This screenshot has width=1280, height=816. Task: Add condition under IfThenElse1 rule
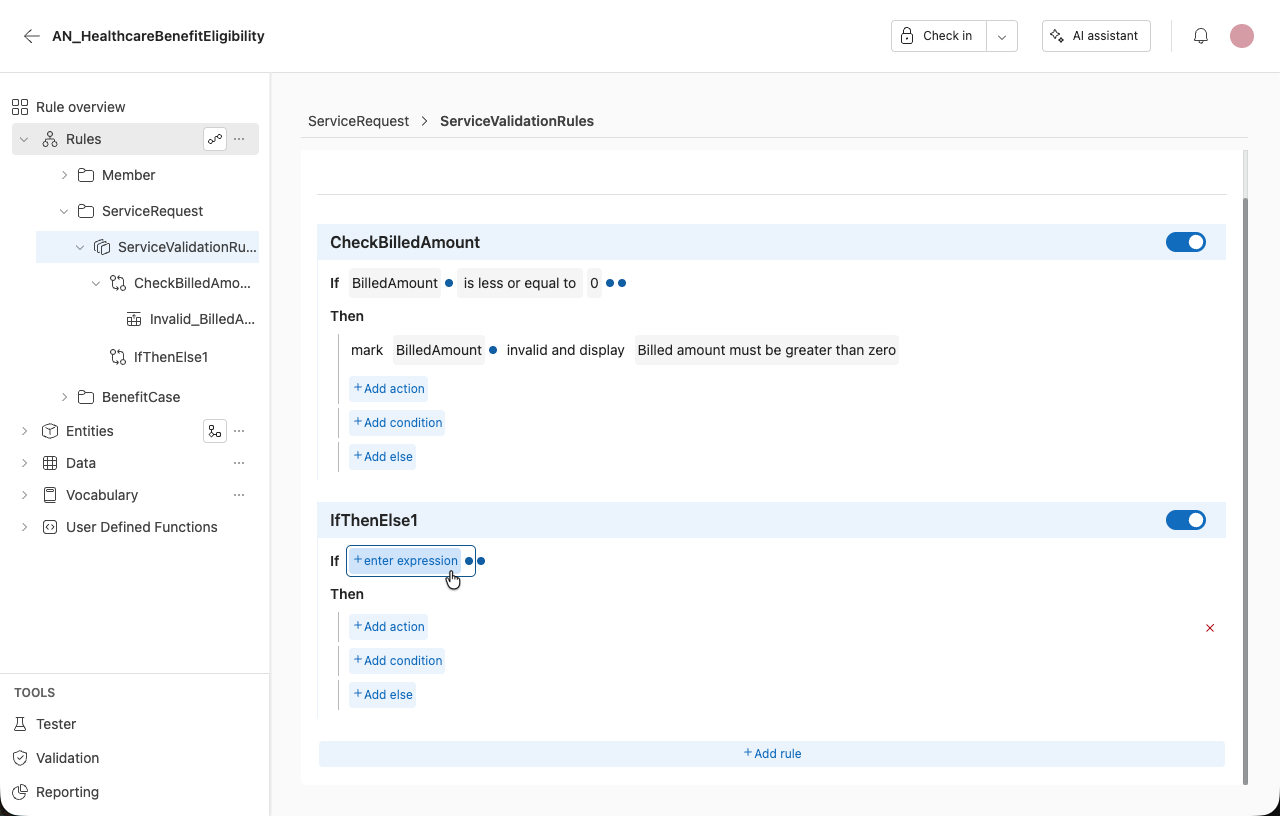point(397,661)
